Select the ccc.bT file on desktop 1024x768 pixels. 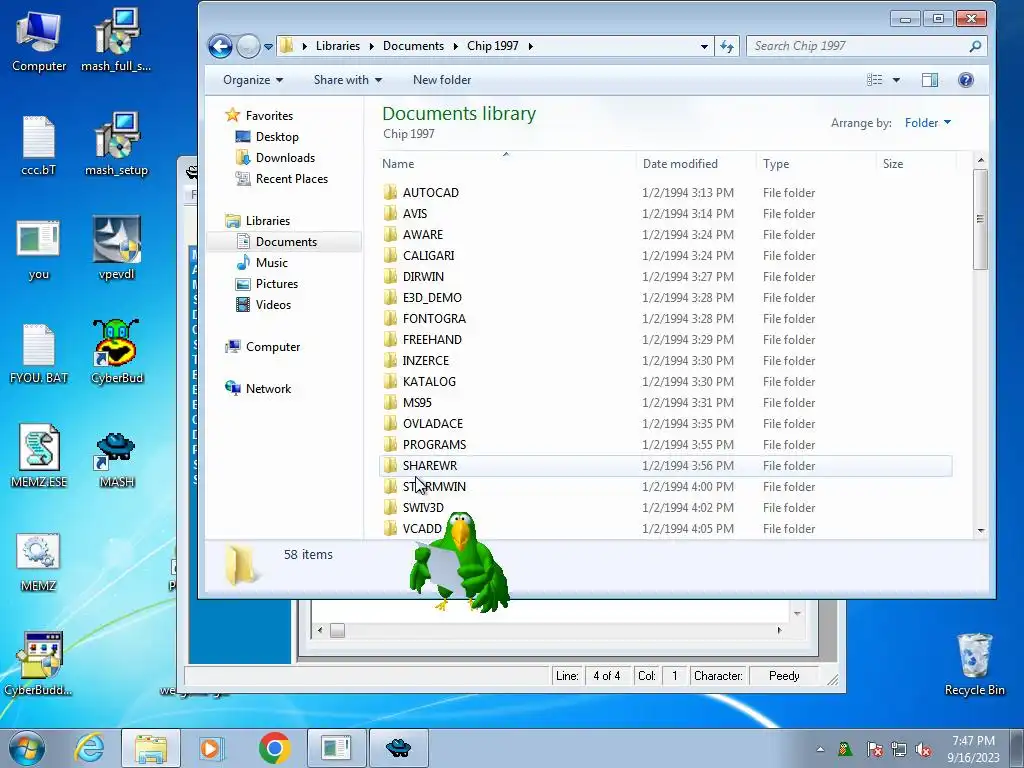coord(39,146)
